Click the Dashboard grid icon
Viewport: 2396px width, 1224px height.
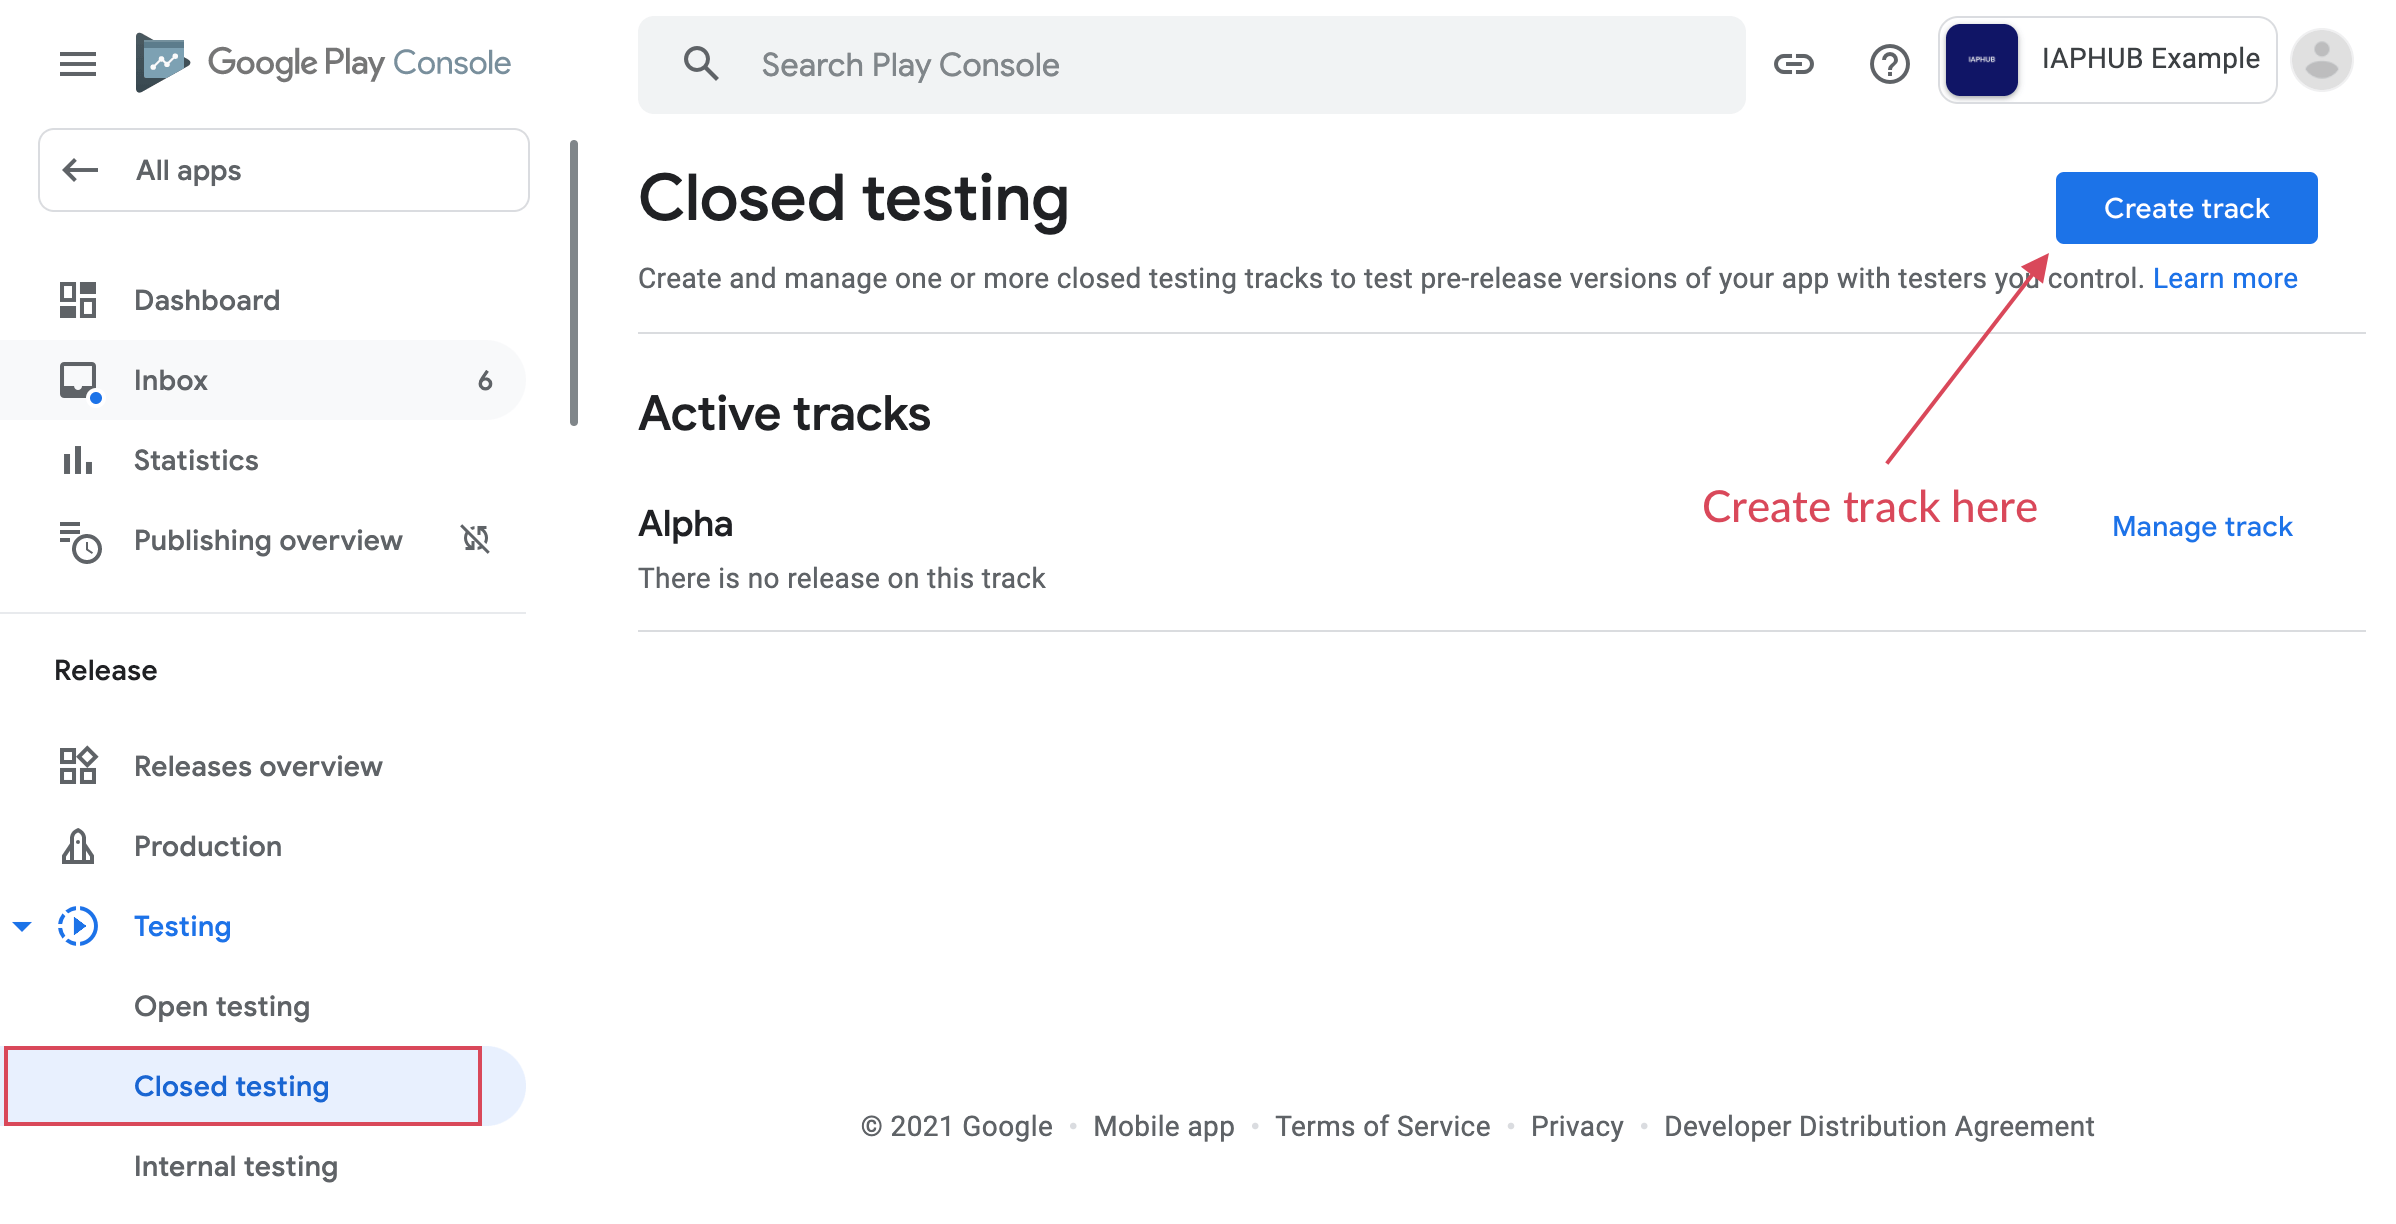coord(78,300)
